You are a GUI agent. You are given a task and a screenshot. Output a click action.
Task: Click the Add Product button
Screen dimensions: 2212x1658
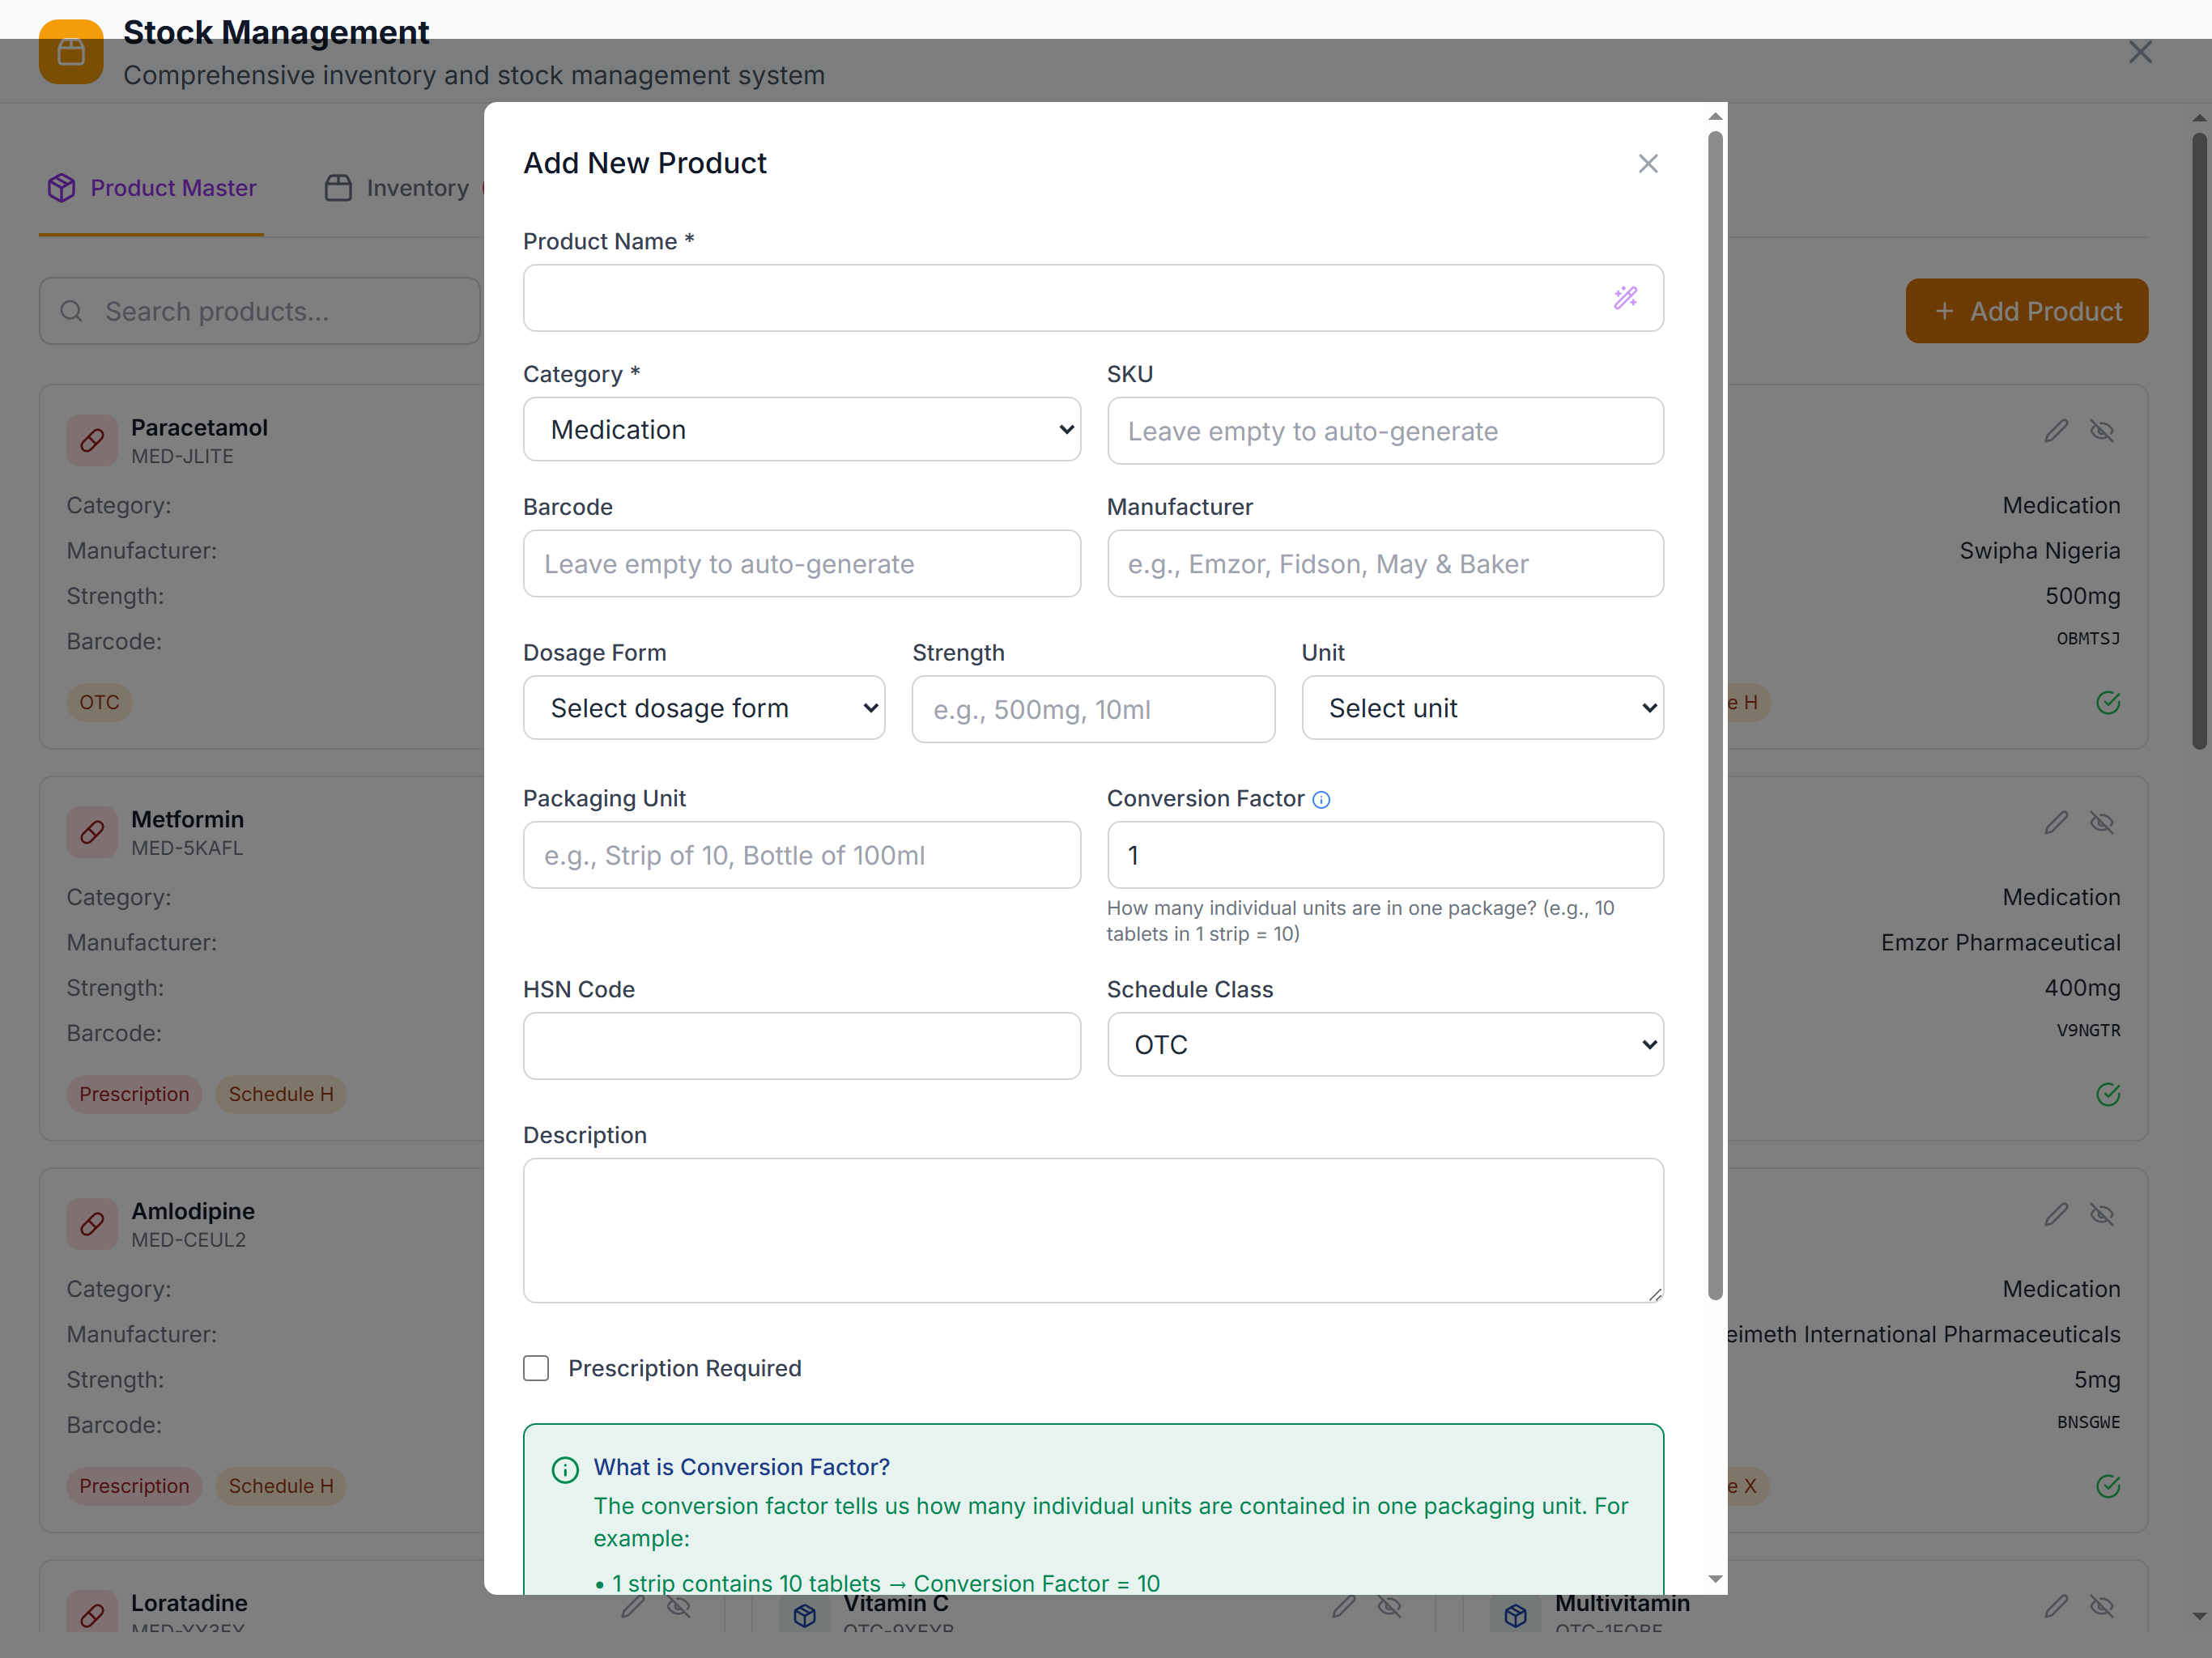point(2026,312)
